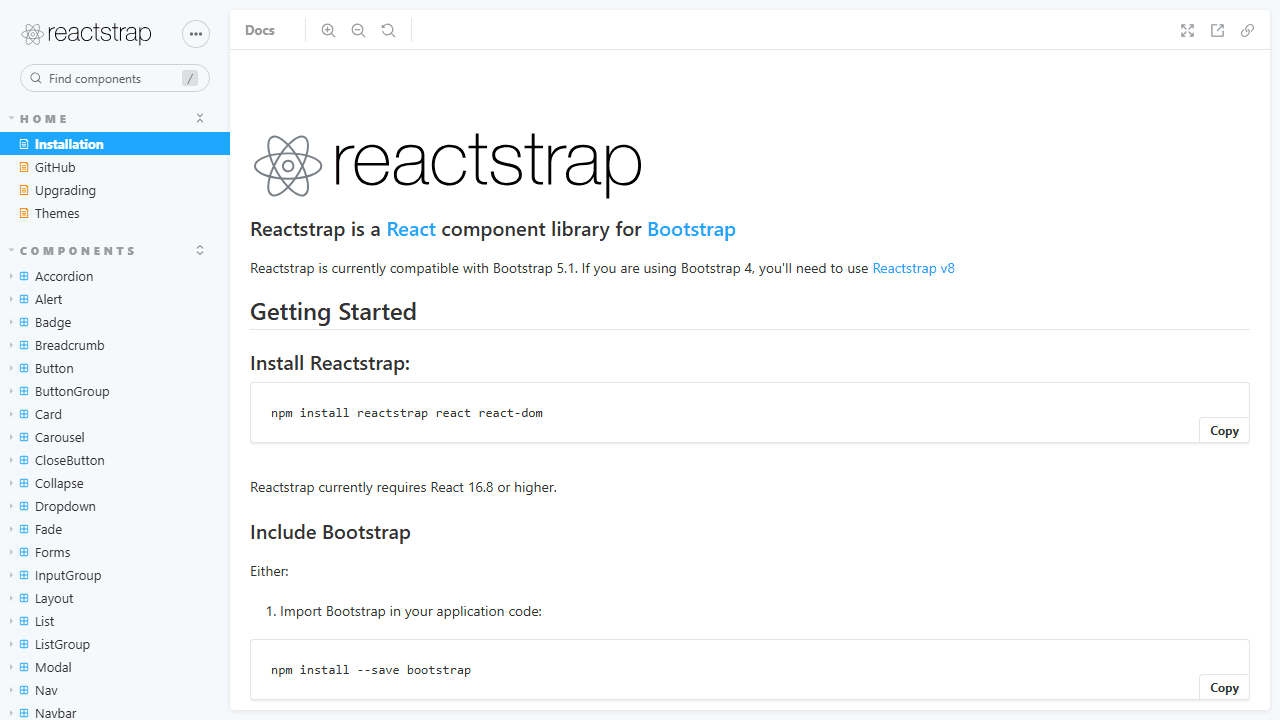Image resolution: width=1280 pixels, height=720 pixels.
Task: Open canvas in new tab icon
Action: [1217, 31]
